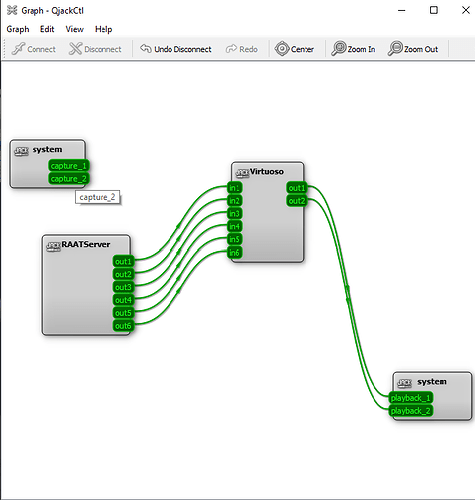The height and width of the screenshot is (500, 475).
Task: Click JACK icon on playback system node
Action: [405, 383]
